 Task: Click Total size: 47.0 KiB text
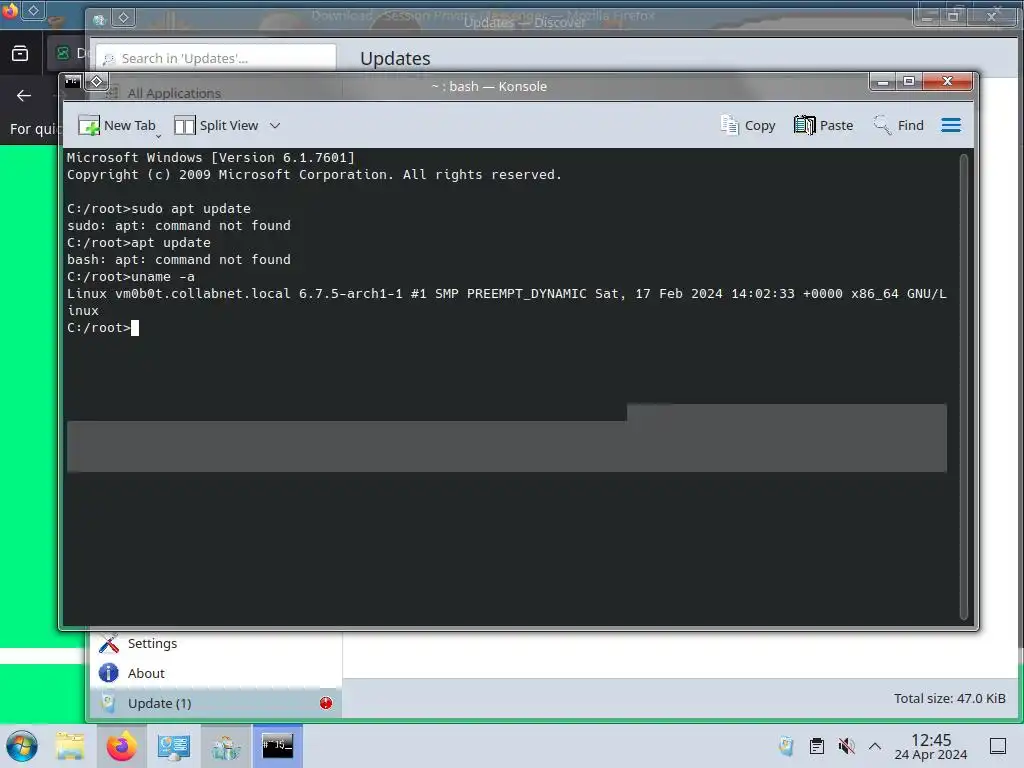pyautogui.click(x=950, y=699)
